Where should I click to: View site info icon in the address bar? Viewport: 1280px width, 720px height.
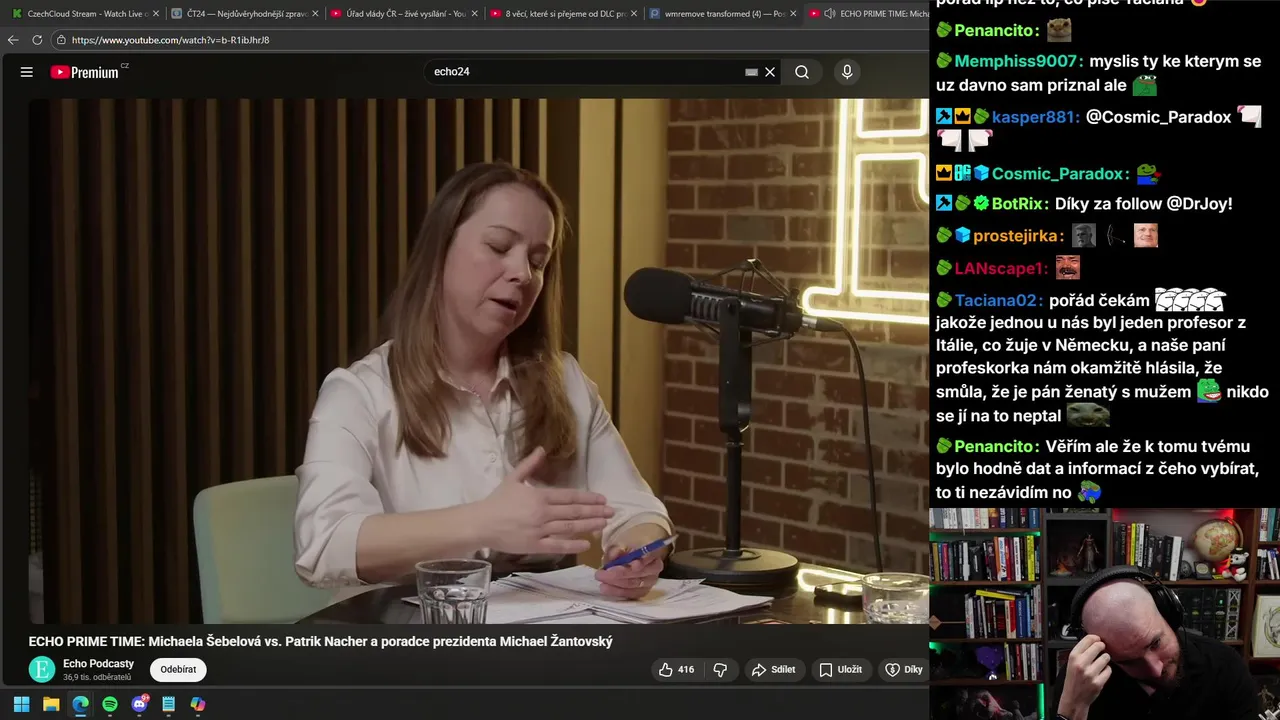point(61,40)
